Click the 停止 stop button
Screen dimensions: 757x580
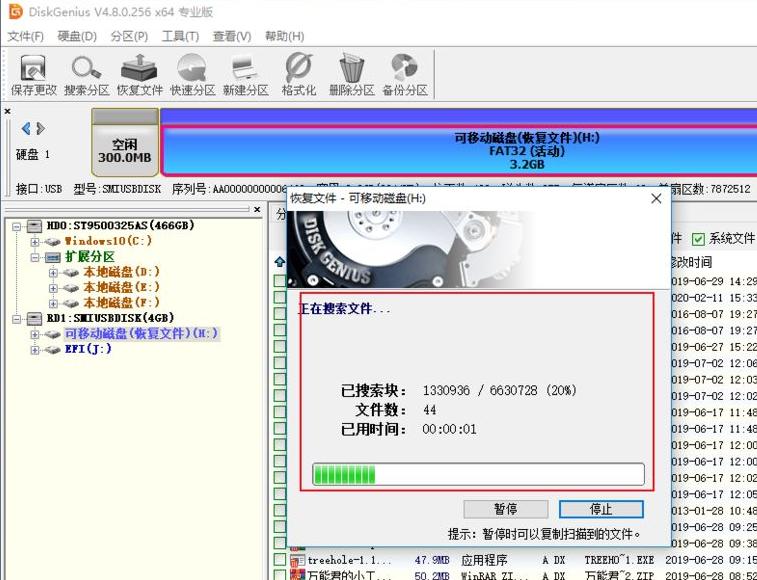(601, 509)
